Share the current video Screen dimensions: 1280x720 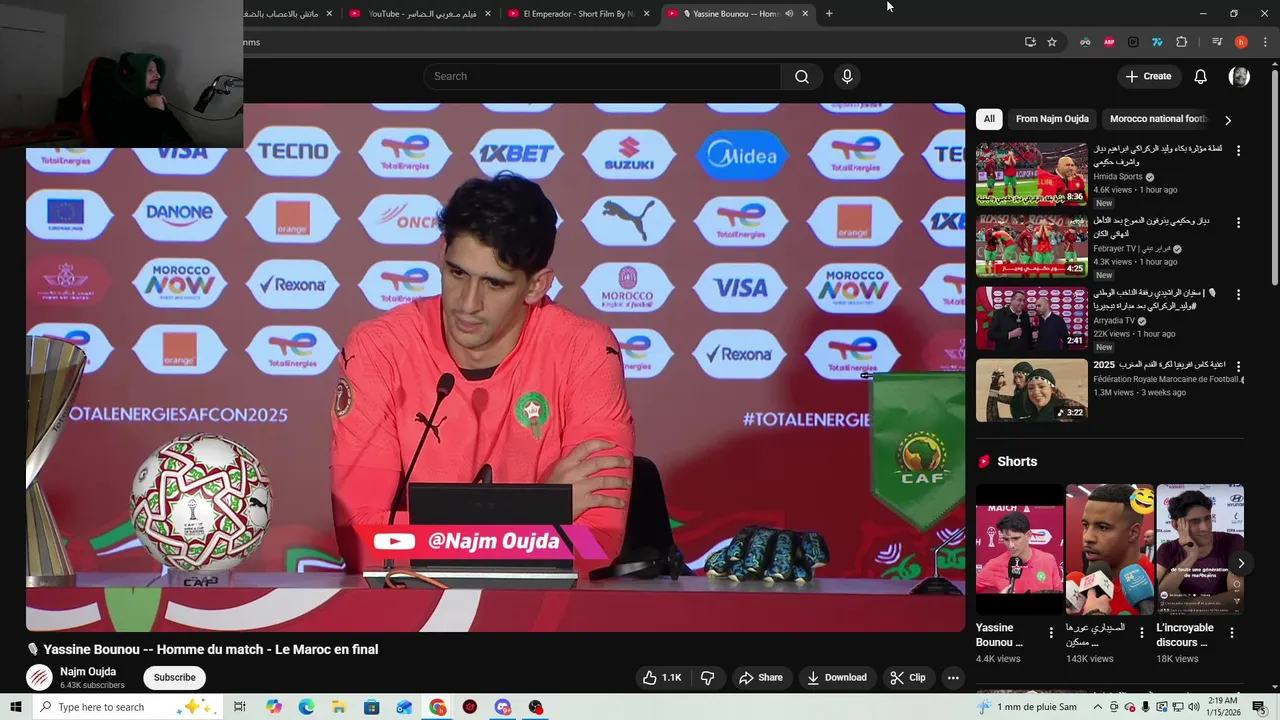point(761,677)
